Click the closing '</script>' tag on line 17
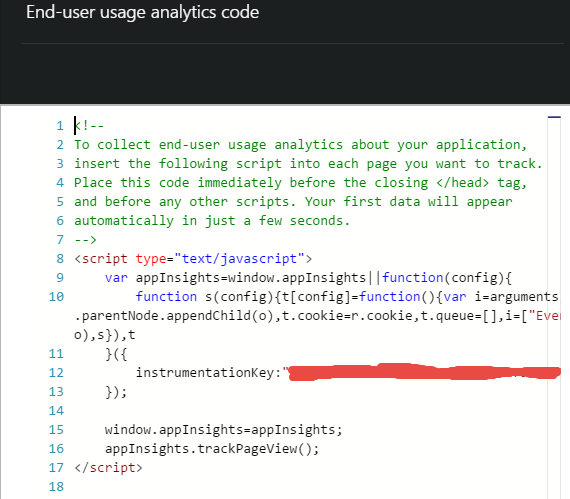Image resolution: width=570 pixels, height=499 pixels. coord(108,468)
